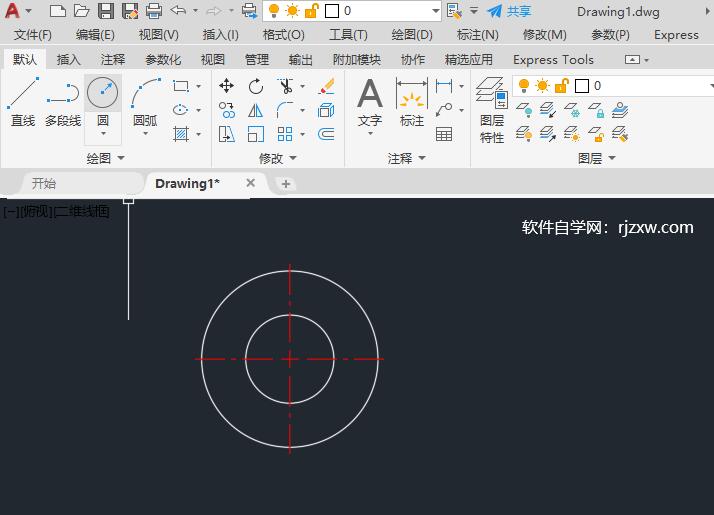Image resolution: width=714 pixels, height=515 pixels.
Task: Switch to the Insert (插入) ribbon tab
Action: pos(68,59)
